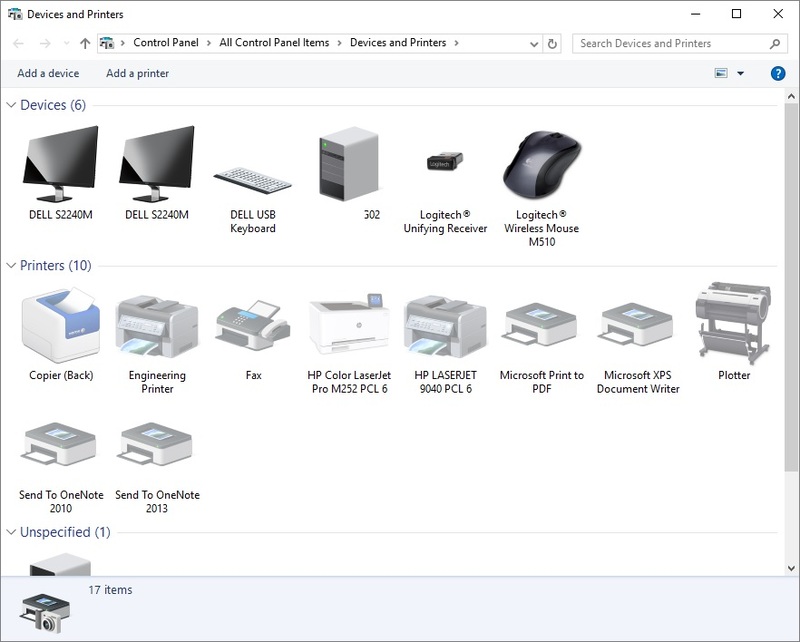
Task: Select the Send To OneNote 2013 printer
Action: (155, 440)
